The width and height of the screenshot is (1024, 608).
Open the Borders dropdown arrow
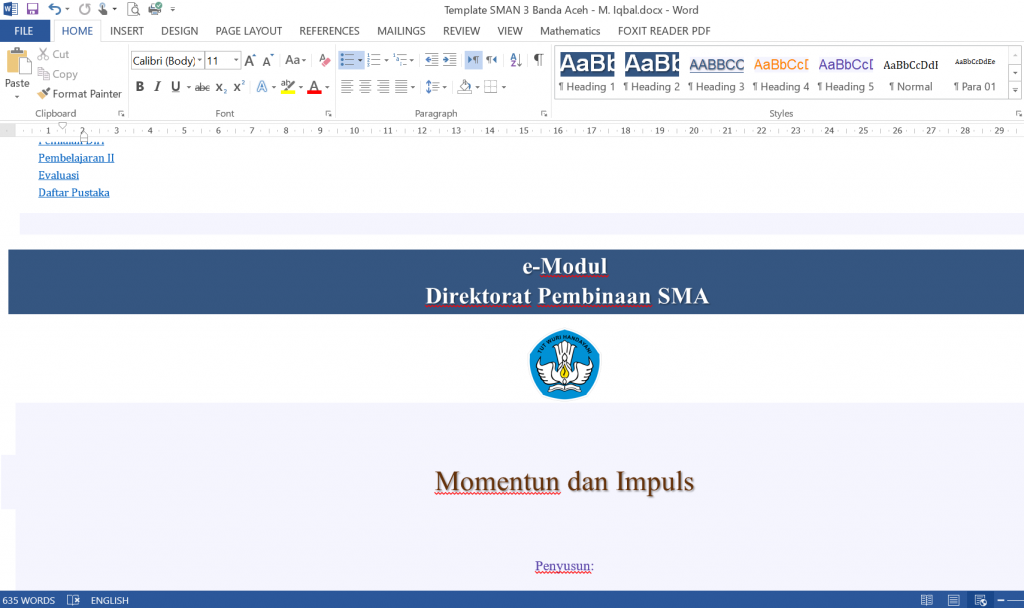coord(504,87)
